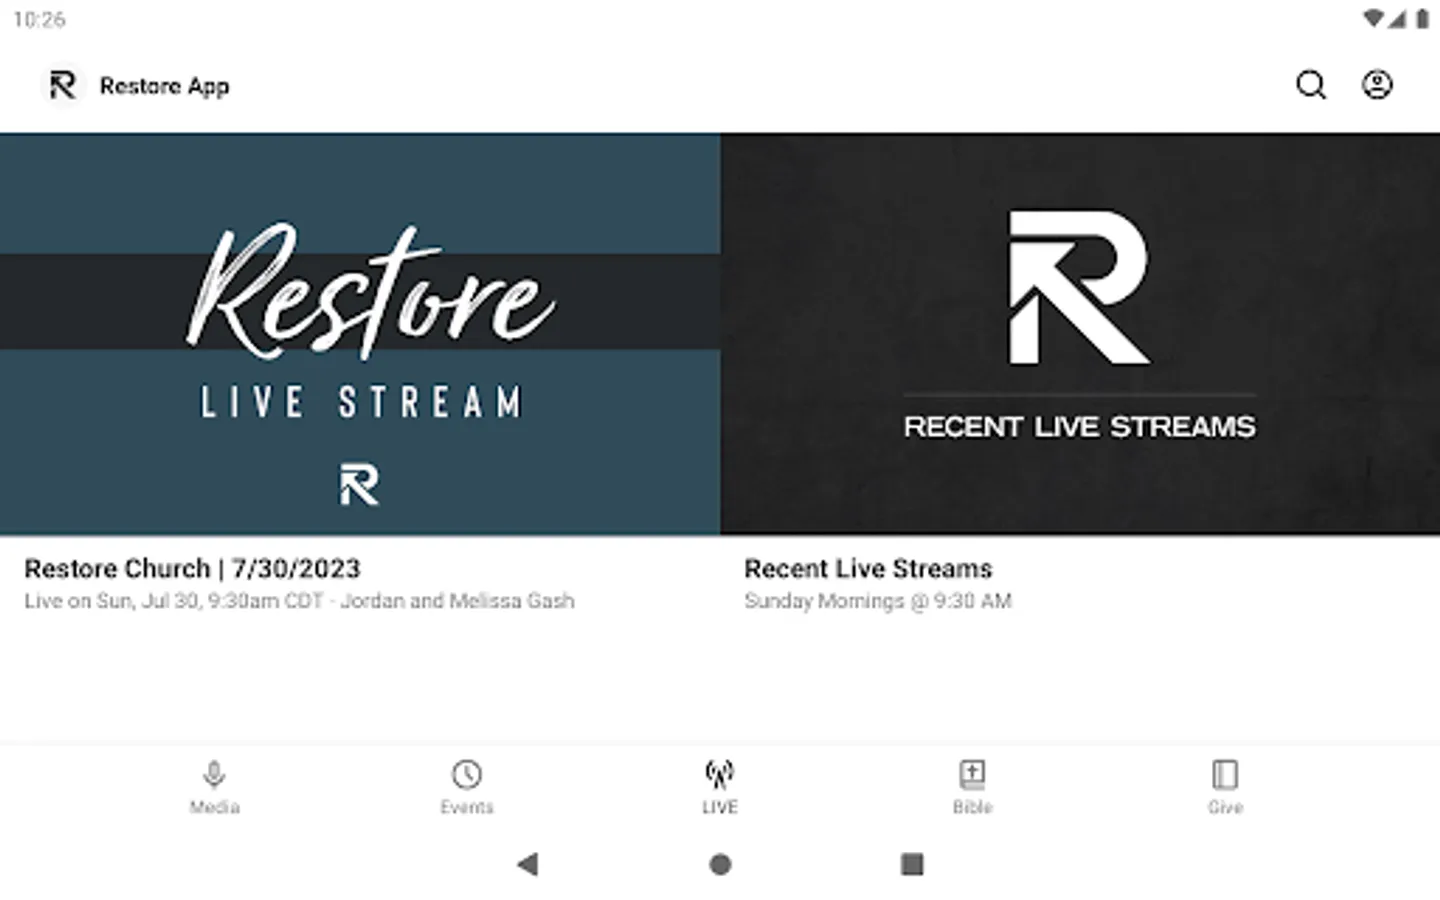
Task: Tap the Android home button
Action: (x=720, y=864)
